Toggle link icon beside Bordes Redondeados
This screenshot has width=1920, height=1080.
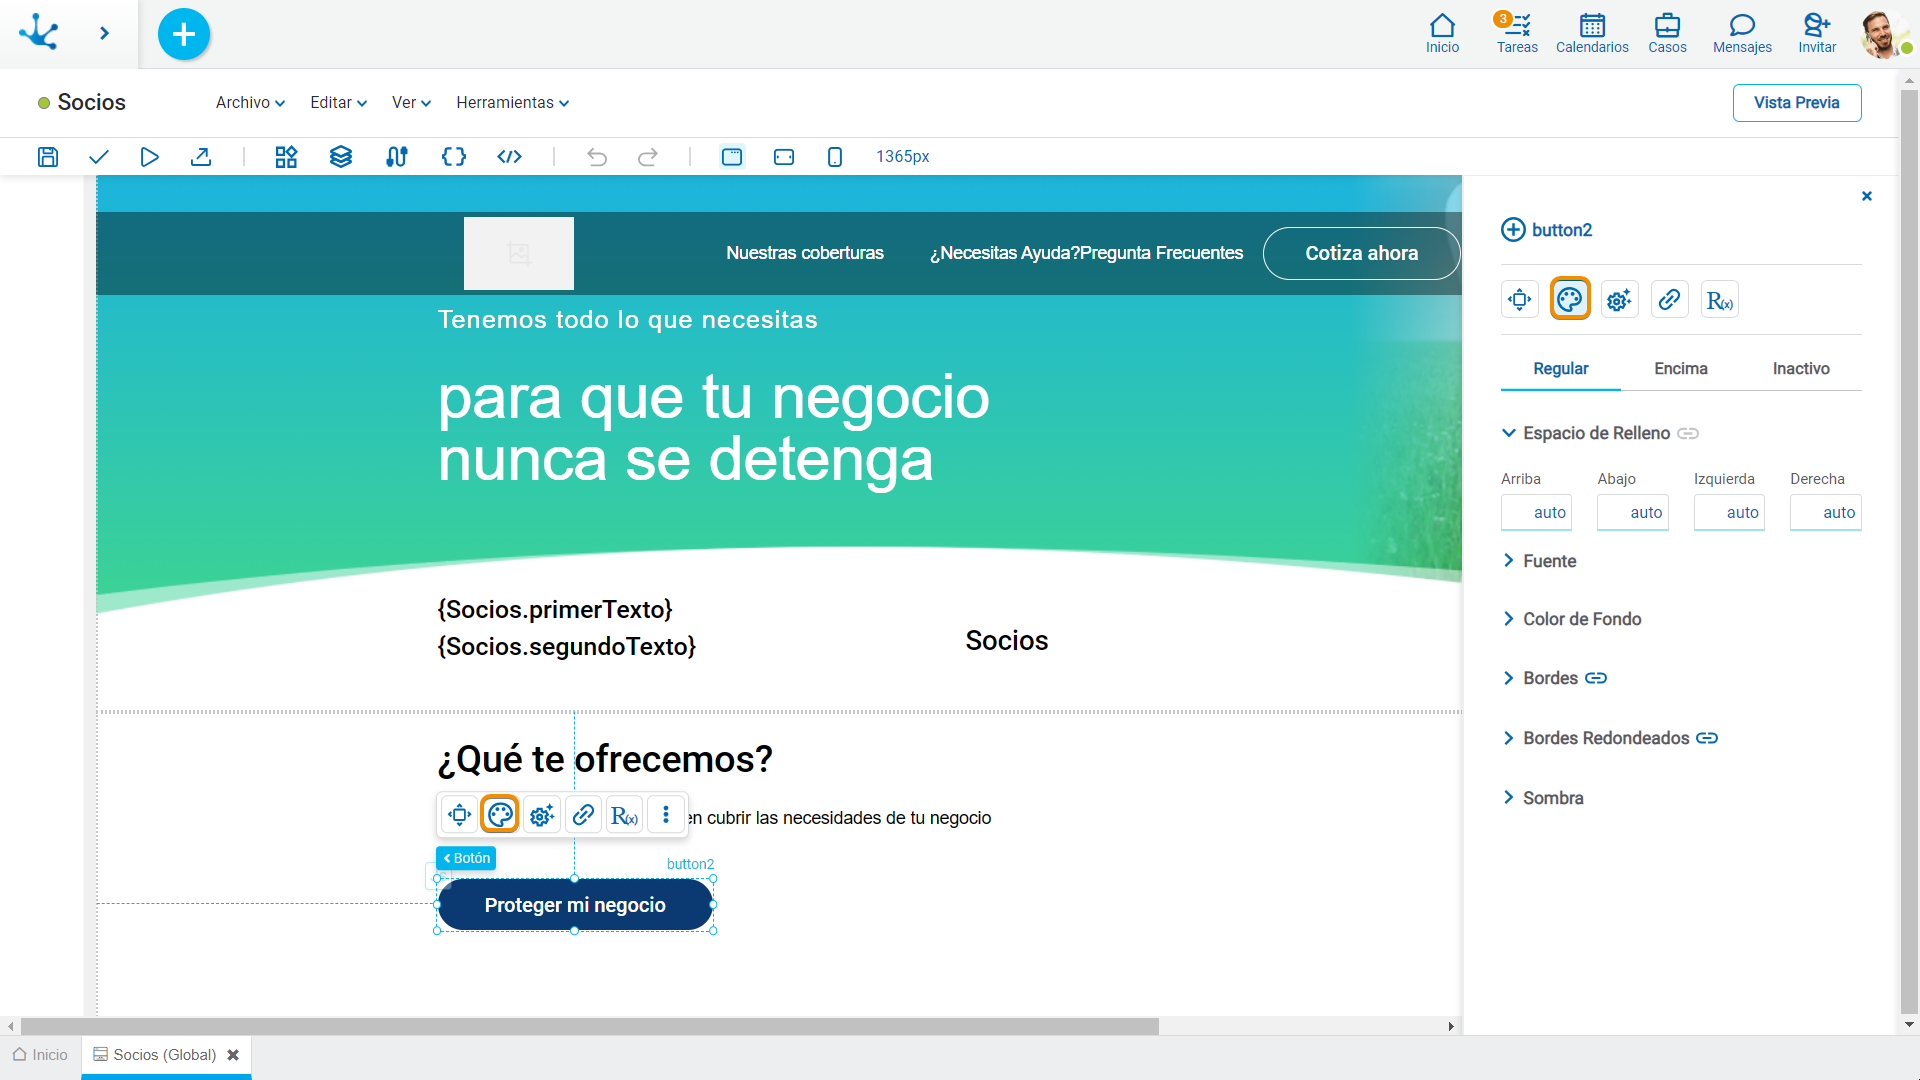[1707, 738]
